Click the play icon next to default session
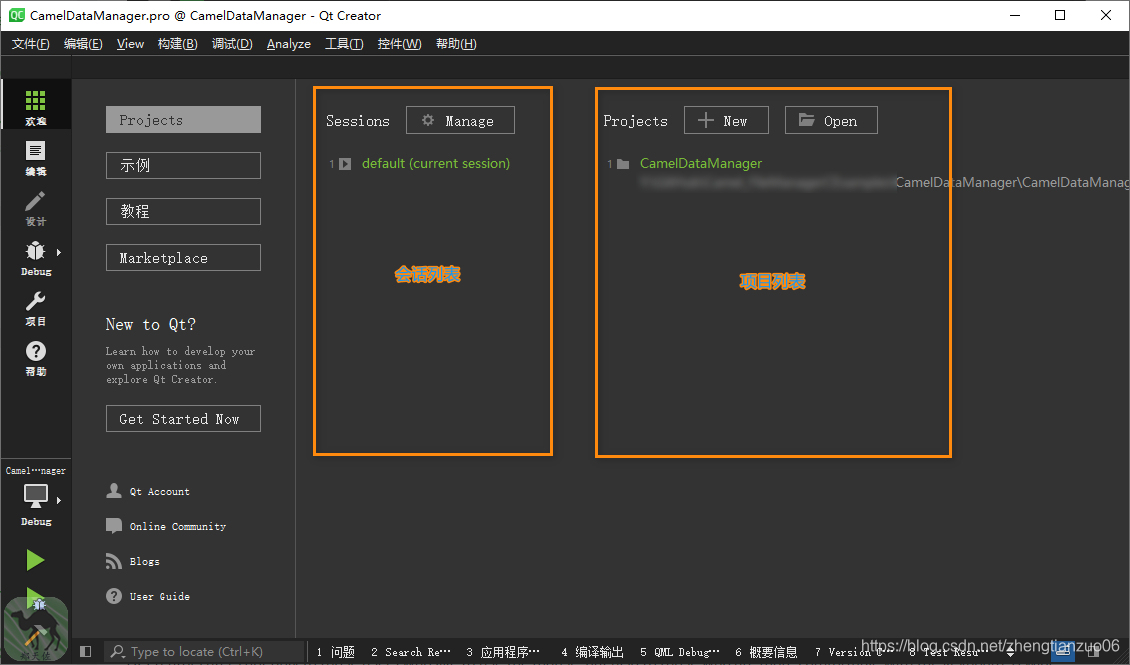This screenshot has width=1130, height=665. coord(345,164)
